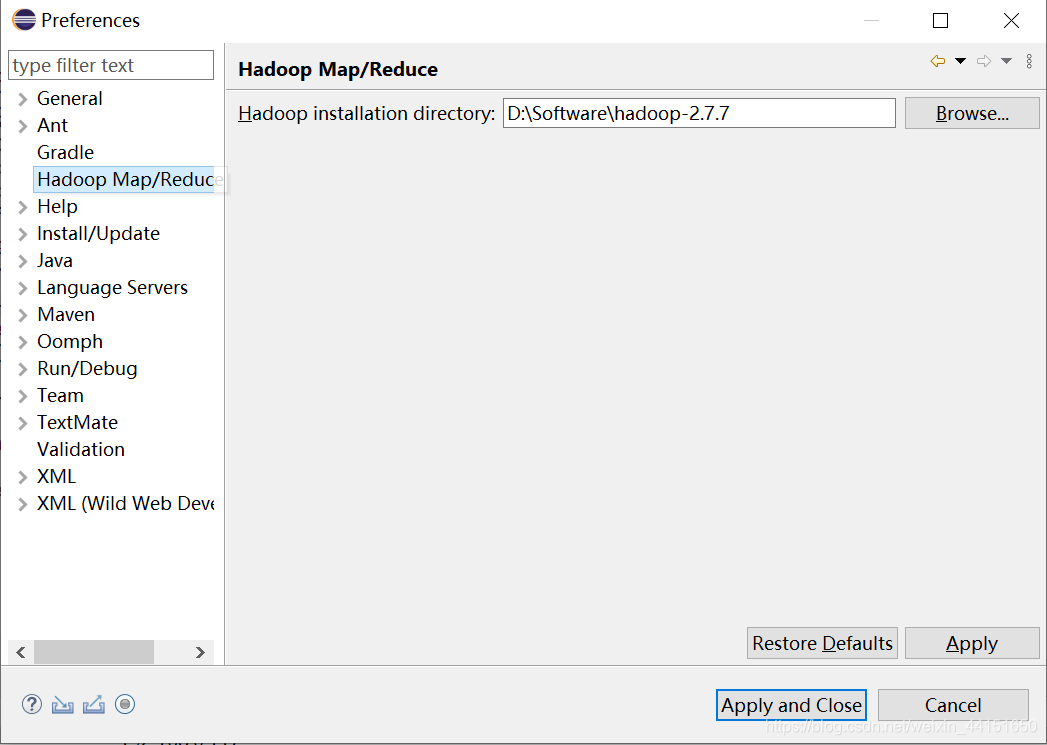Expand the Java preferences section
This screenshot has height=745, width=1047.
pyautogui.click(x=22, y=260)
